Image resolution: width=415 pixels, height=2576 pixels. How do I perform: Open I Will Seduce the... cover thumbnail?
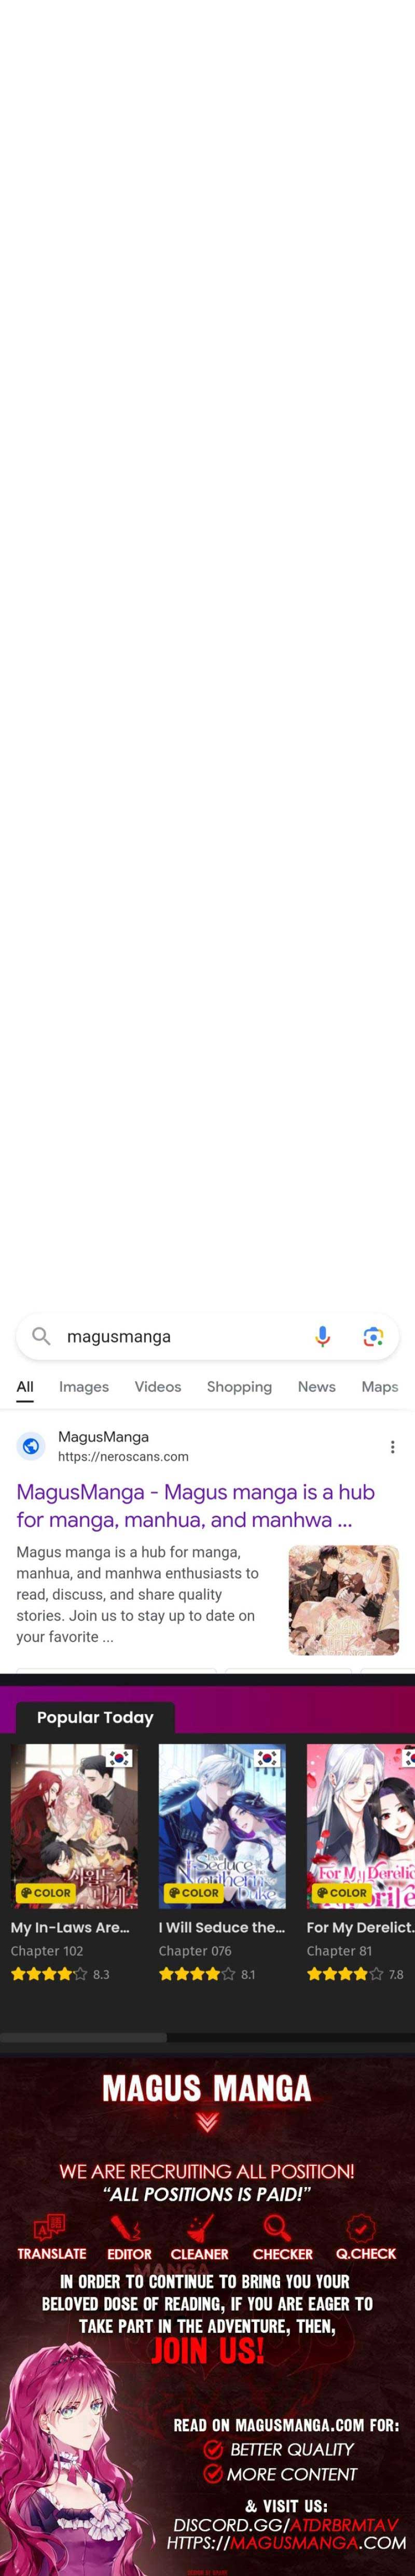pyautogui.click(x=222, y=1827)
